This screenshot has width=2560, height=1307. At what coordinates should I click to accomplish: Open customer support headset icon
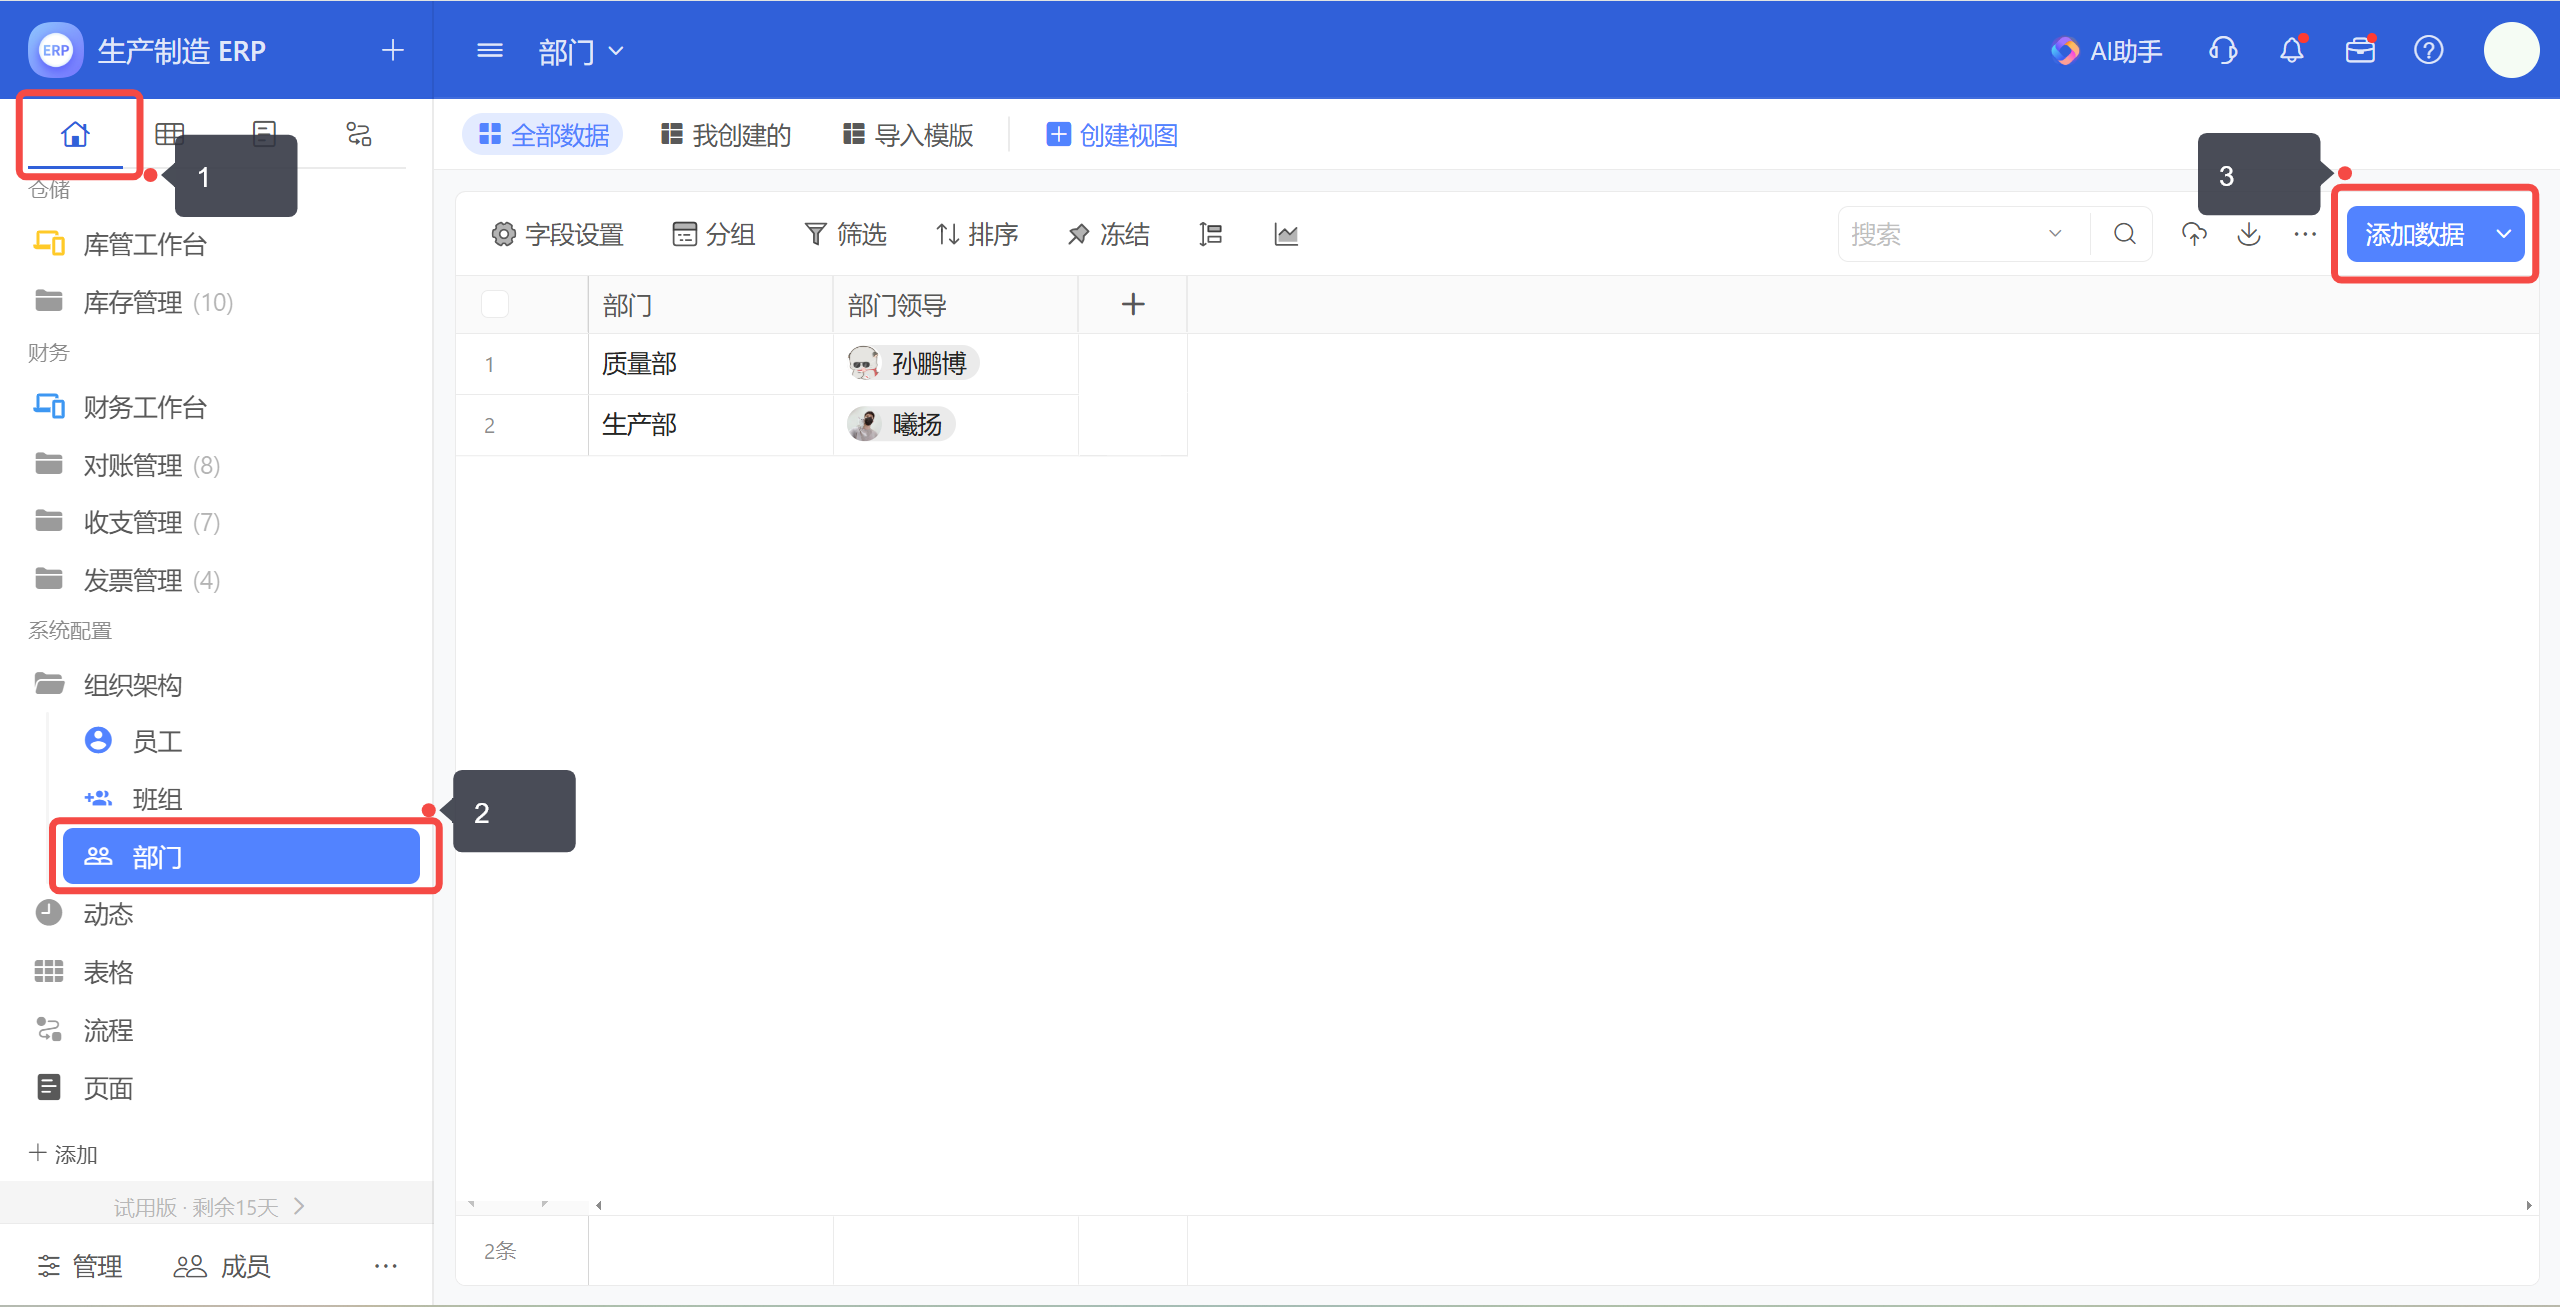point(2222,50)
